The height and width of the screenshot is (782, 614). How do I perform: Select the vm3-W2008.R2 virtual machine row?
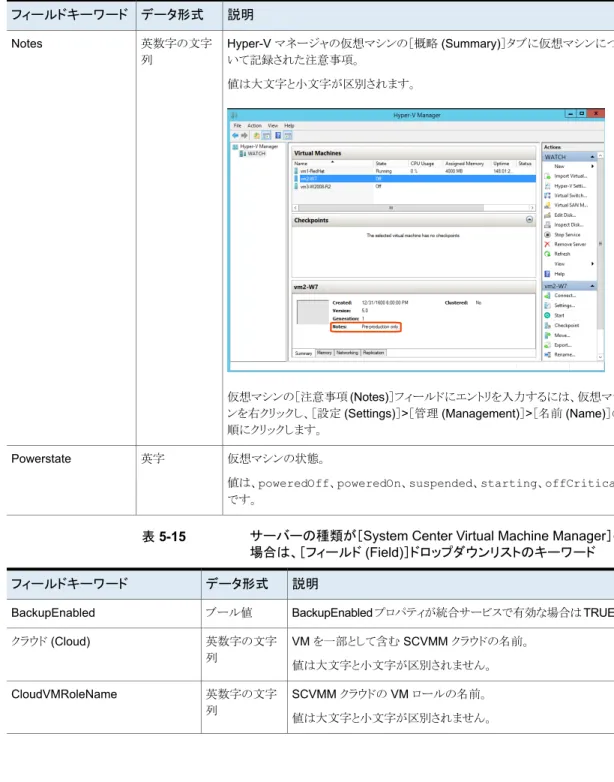(x=414, y=187)
